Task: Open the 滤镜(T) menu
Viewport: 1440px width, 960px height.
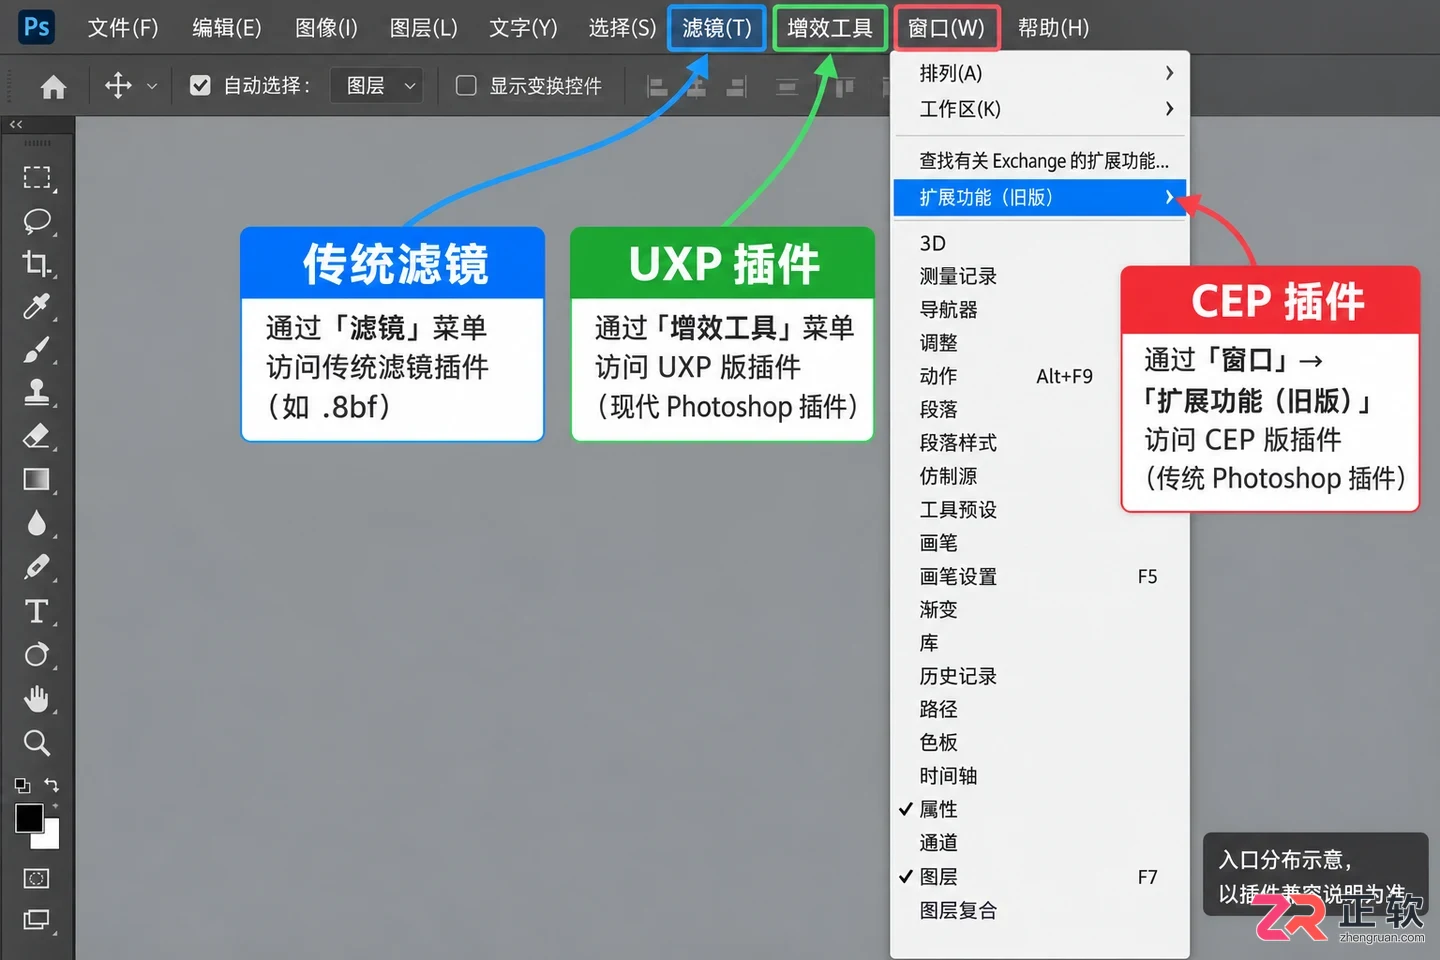Action: 716,28
